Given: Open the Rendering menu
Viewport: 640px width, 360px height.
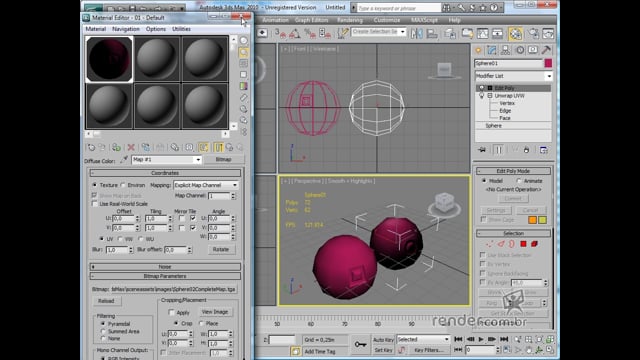Looking at the screenshot, I should 350,20.
